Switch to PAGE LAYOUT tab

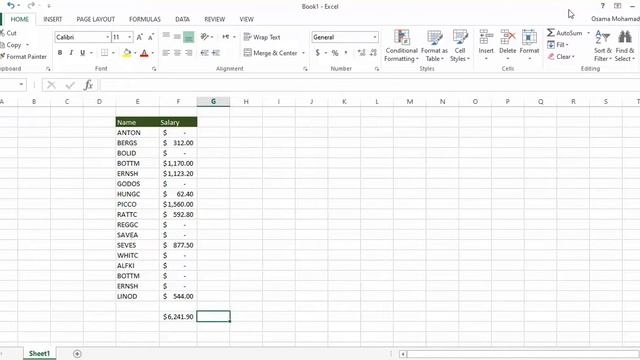(96, 19)
